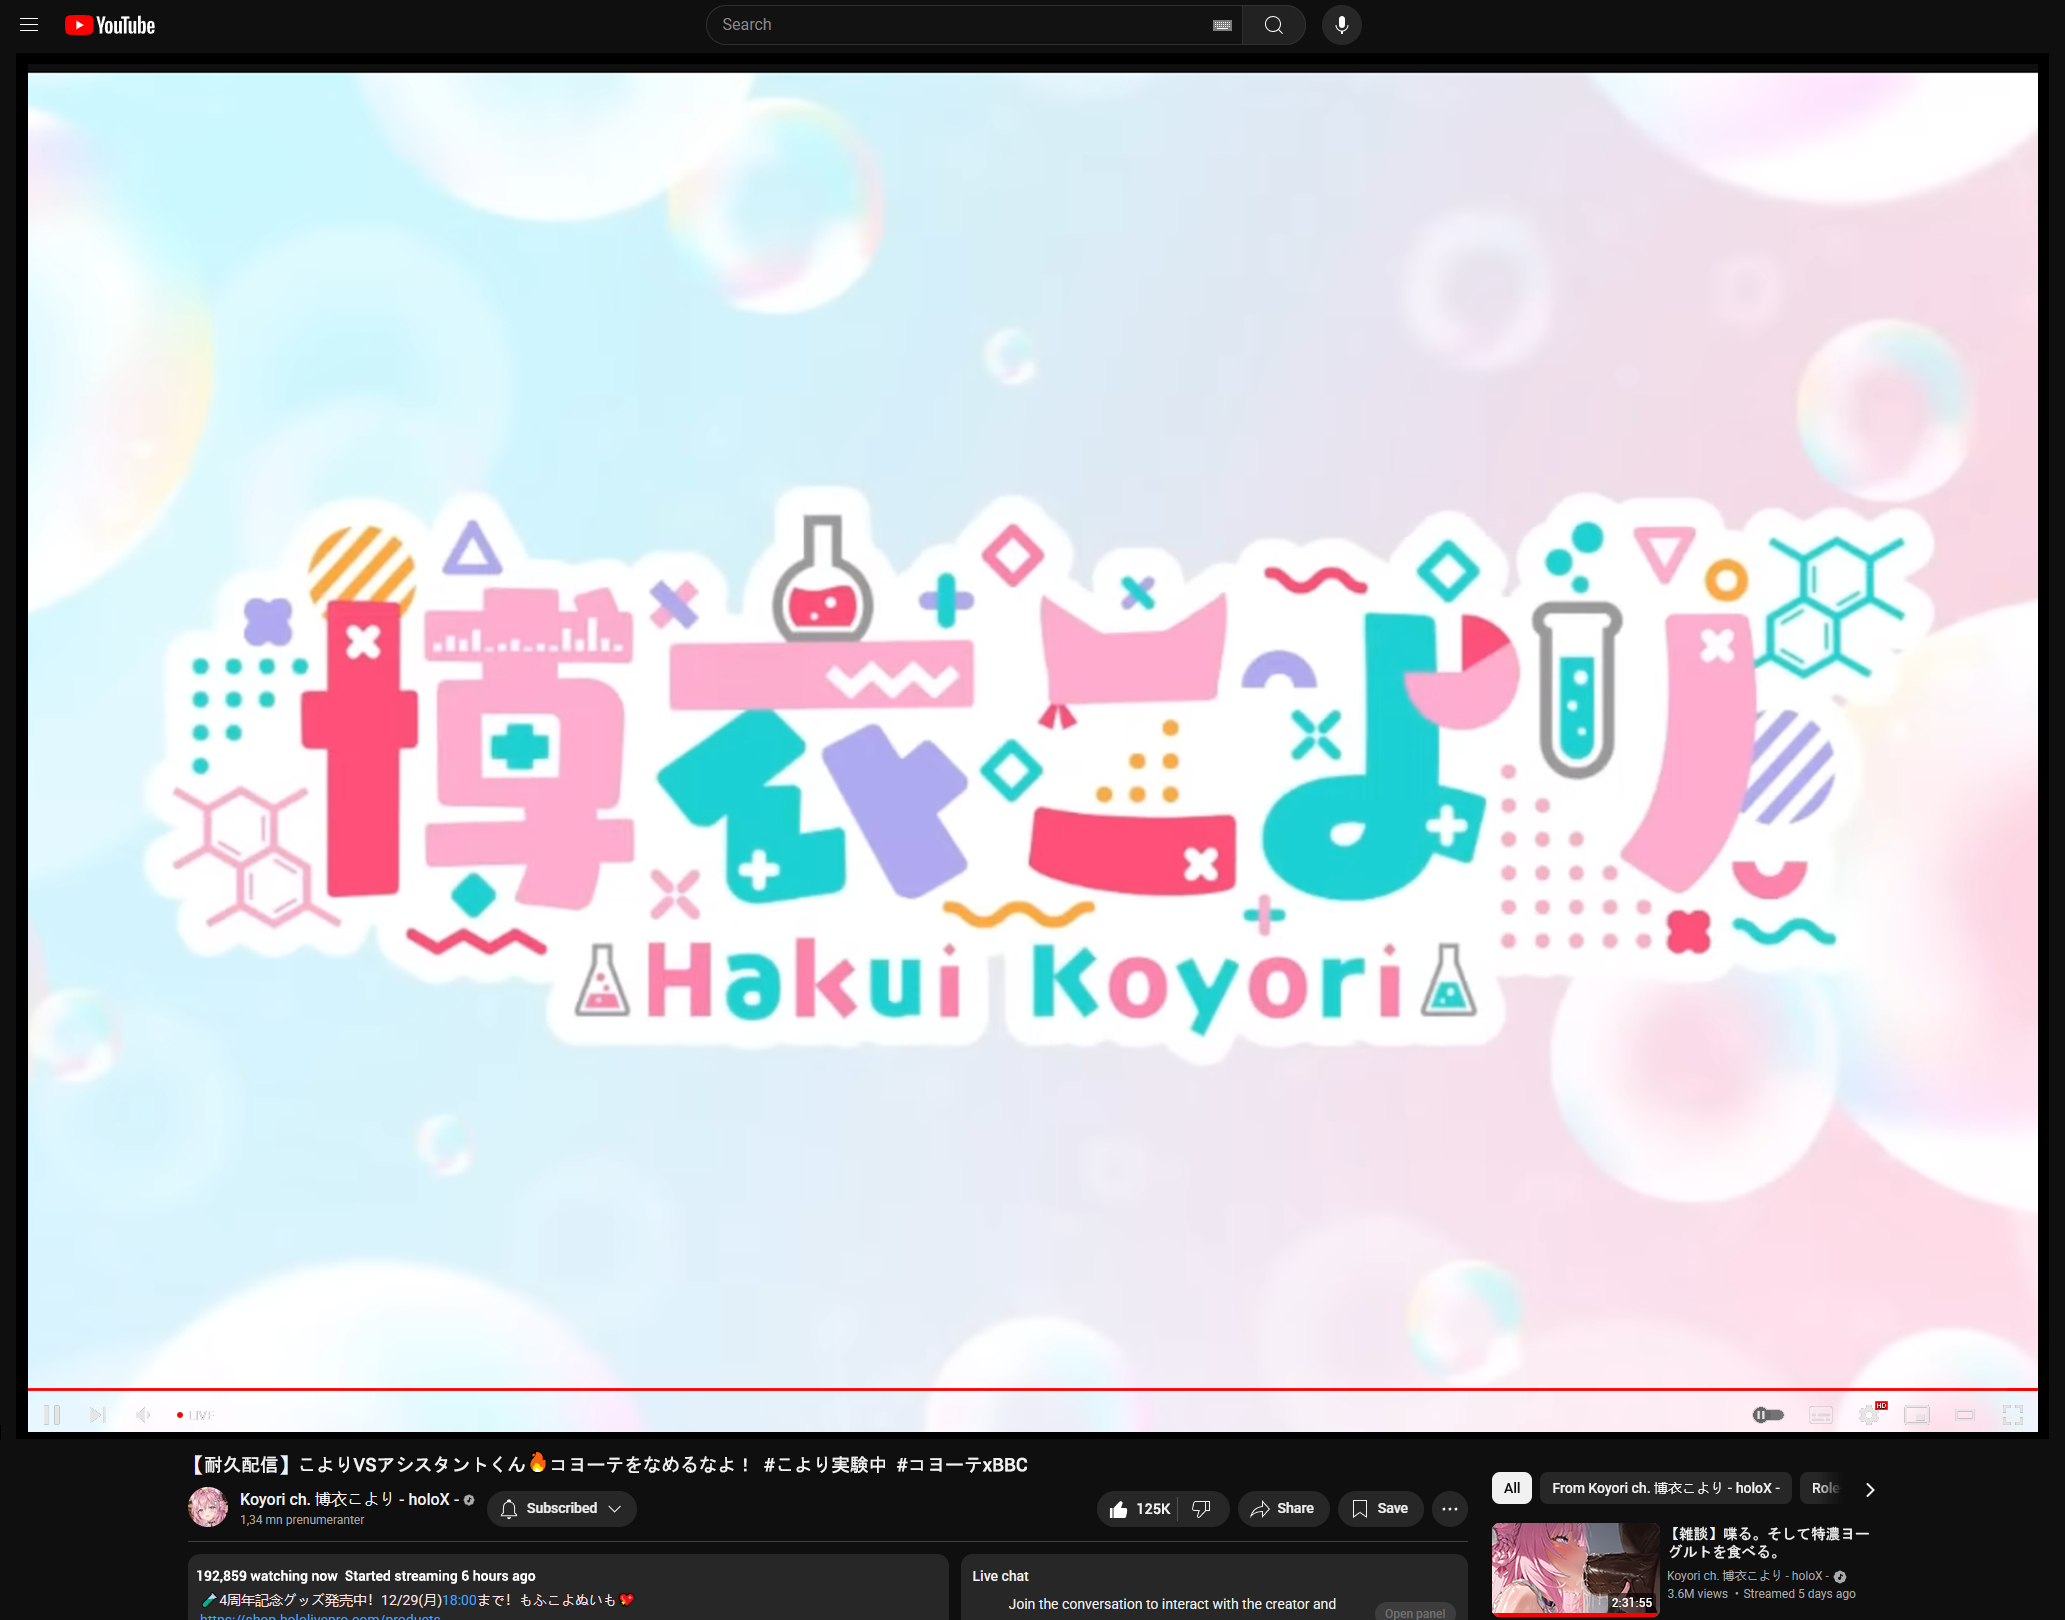The width and height of the screenshot is (2065, 1620).
Task: Toggle theater mode
Action: [1965, 1415]
